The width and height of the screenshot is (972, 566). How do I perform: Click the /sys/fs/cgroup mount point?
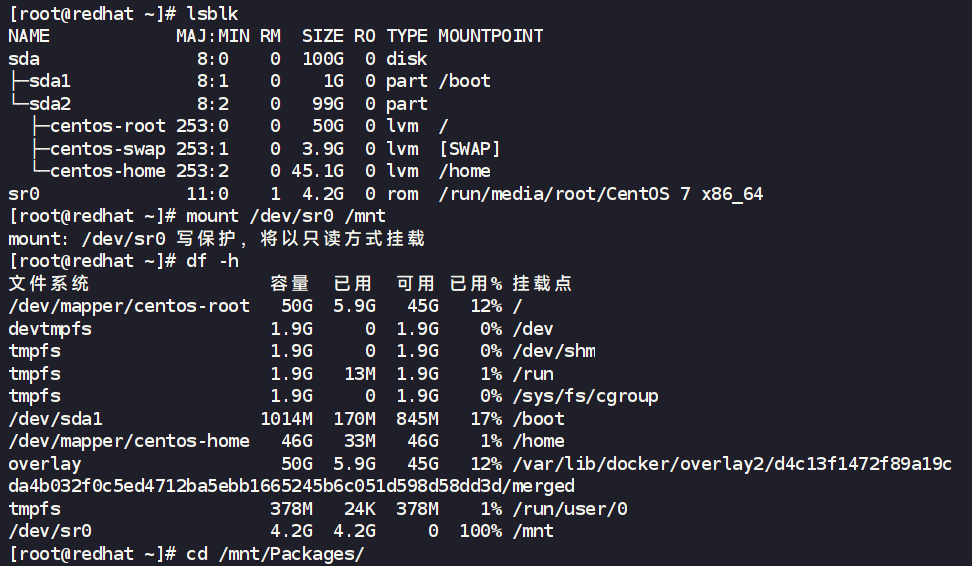point(585,396)
